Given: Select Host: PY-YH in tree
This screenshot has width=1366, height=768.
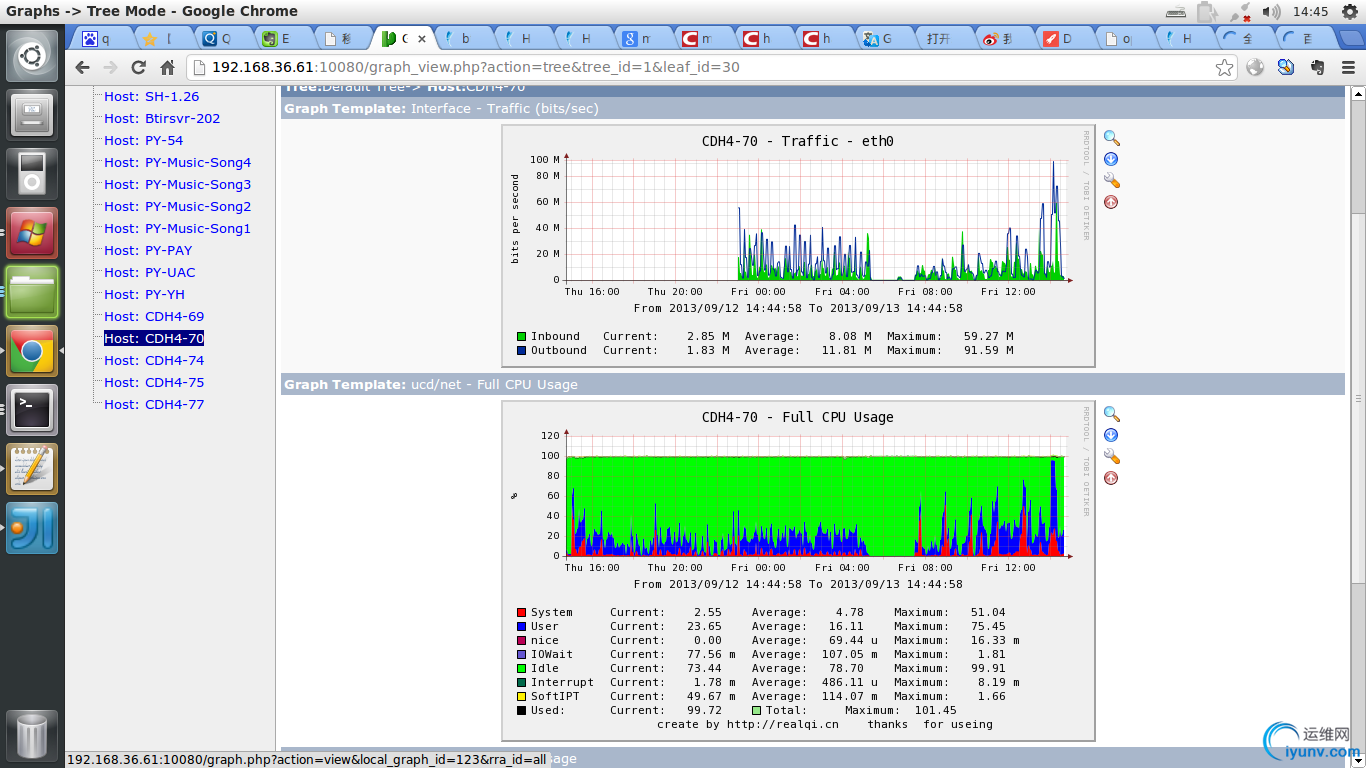Looking at the screenshot, I should [144, 294].
